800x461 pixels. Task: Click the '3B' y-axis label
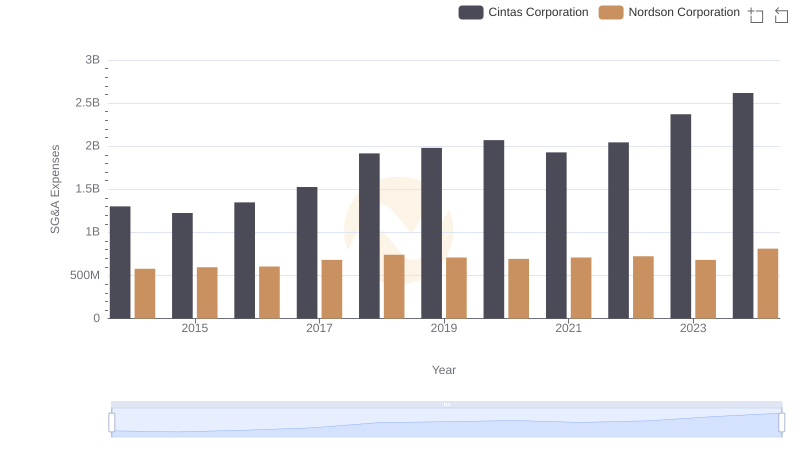pos(93,60)
